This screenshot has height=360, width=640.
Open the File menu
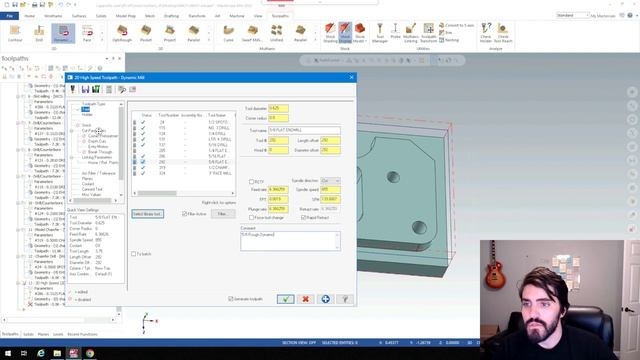(x=9, y=16)
